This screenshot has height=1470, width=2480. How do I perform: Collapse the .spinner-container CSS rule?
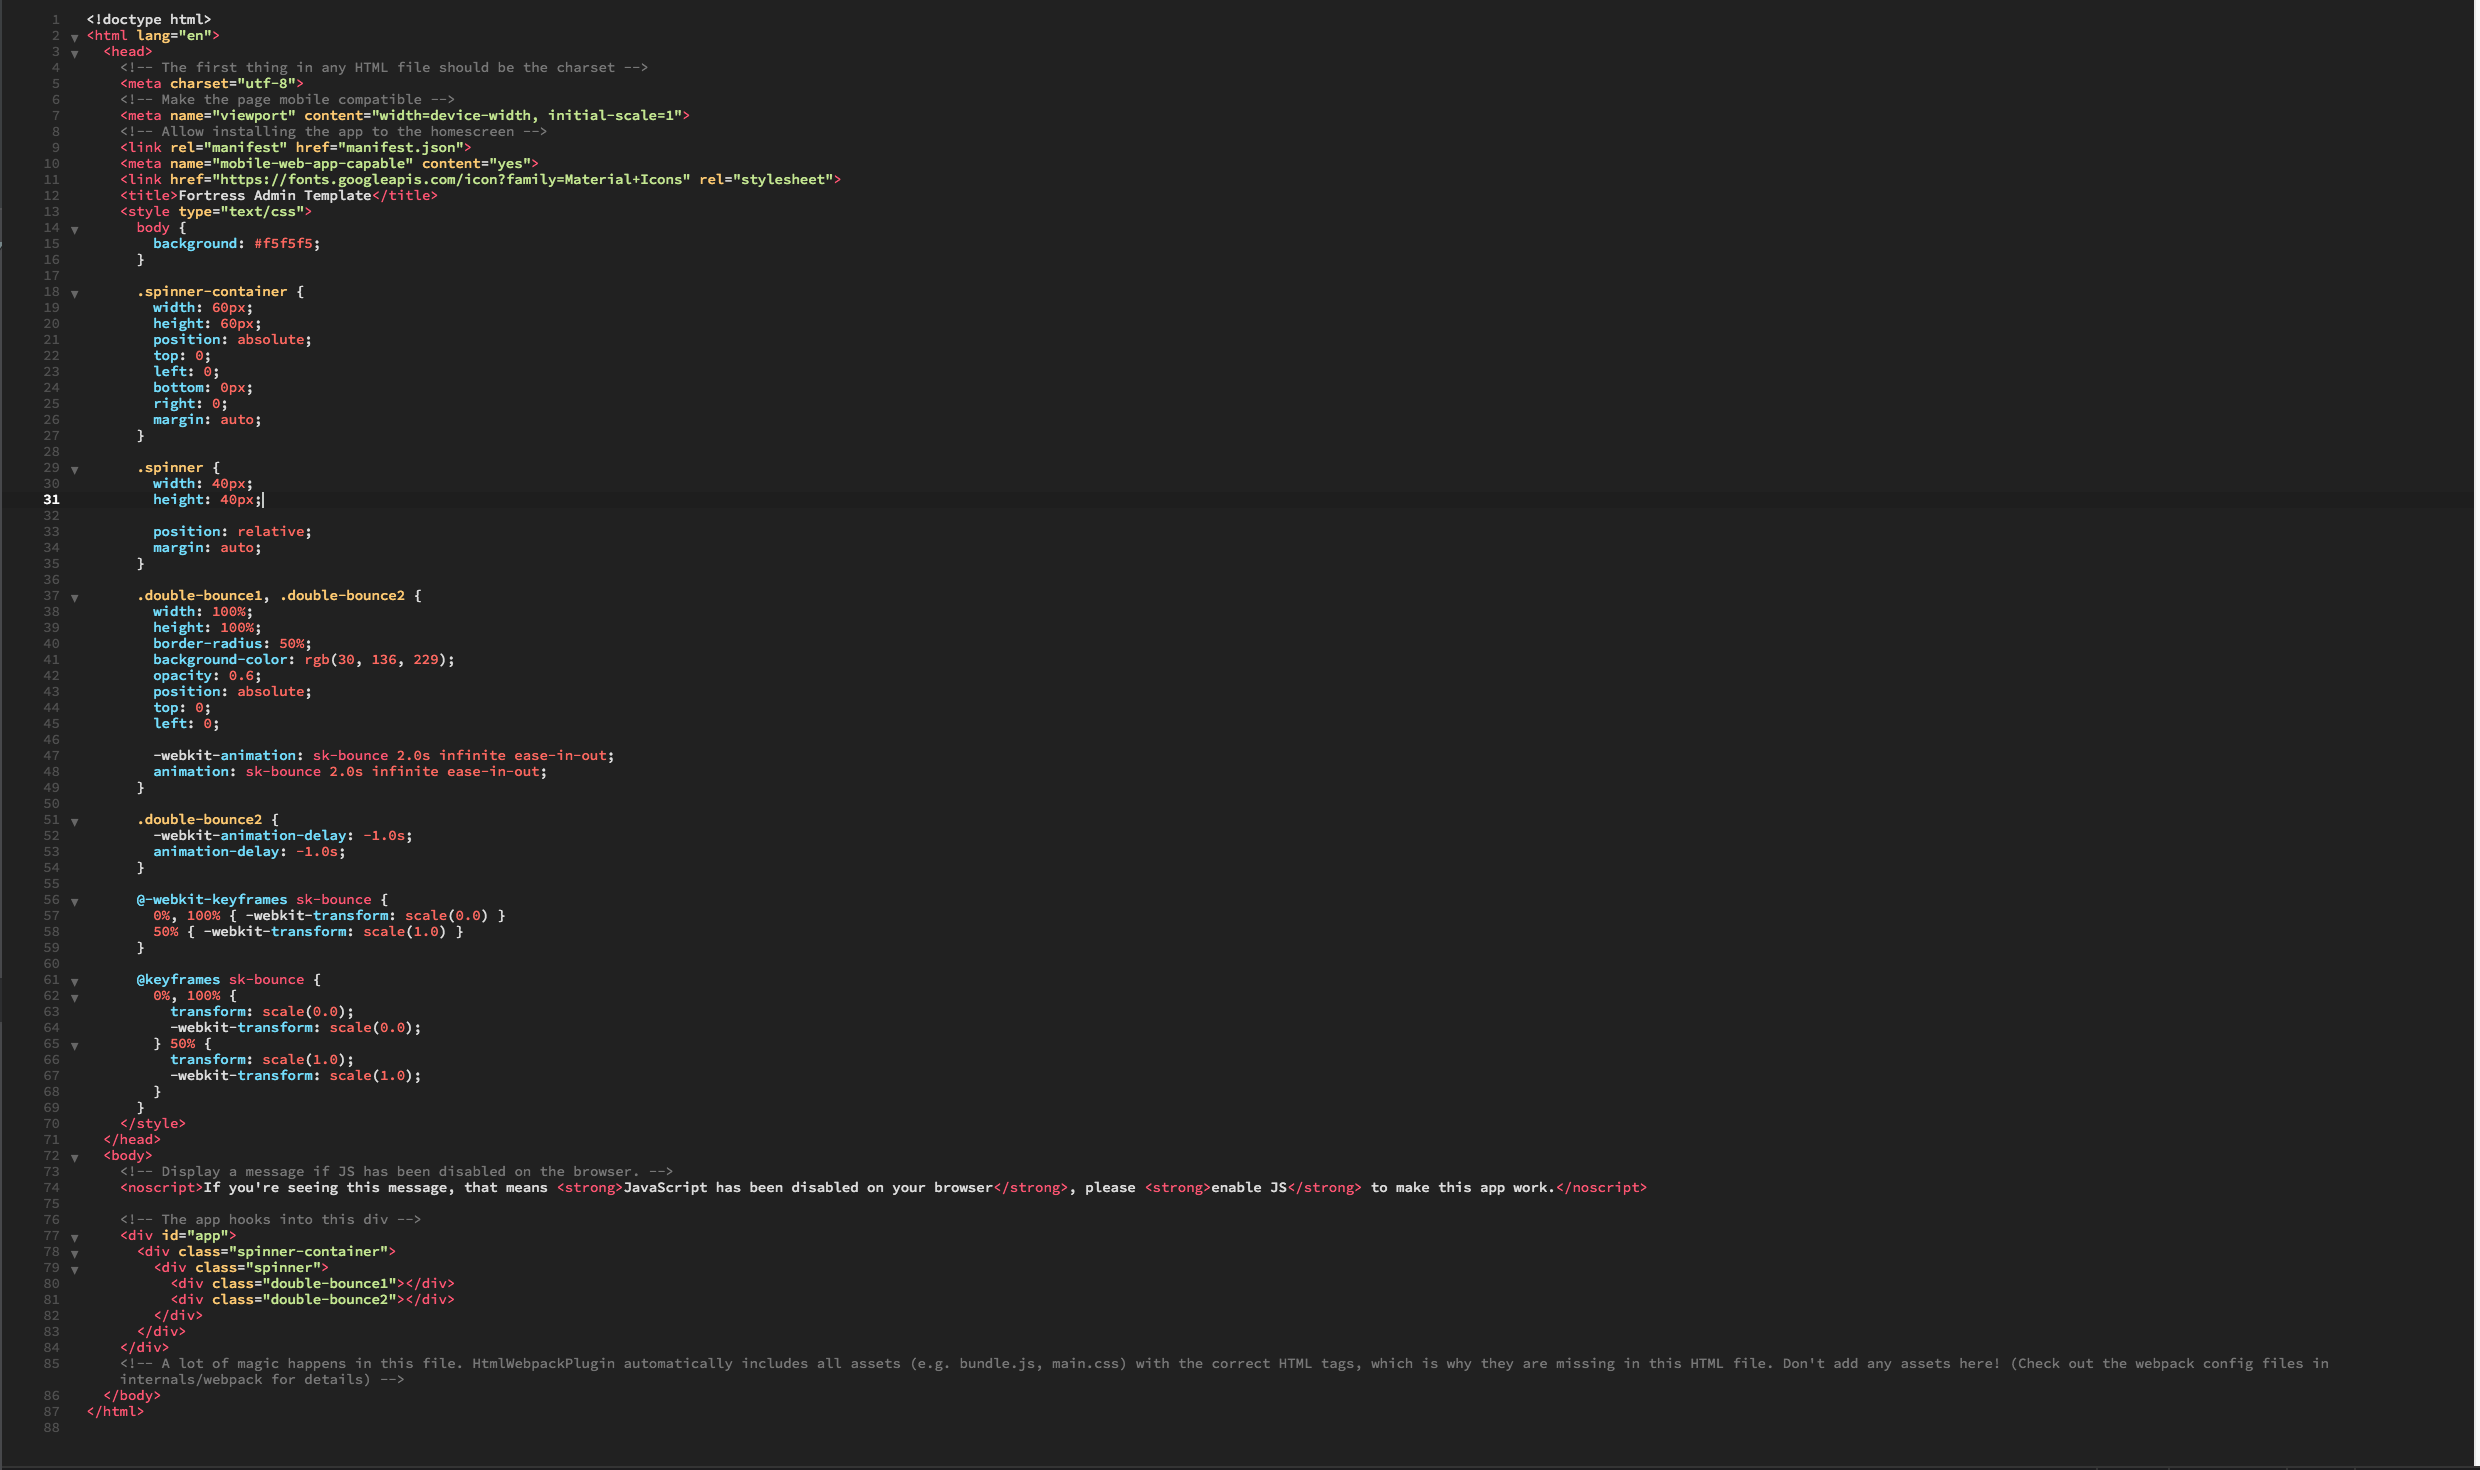pyautogui.click(x=76, y=293)
